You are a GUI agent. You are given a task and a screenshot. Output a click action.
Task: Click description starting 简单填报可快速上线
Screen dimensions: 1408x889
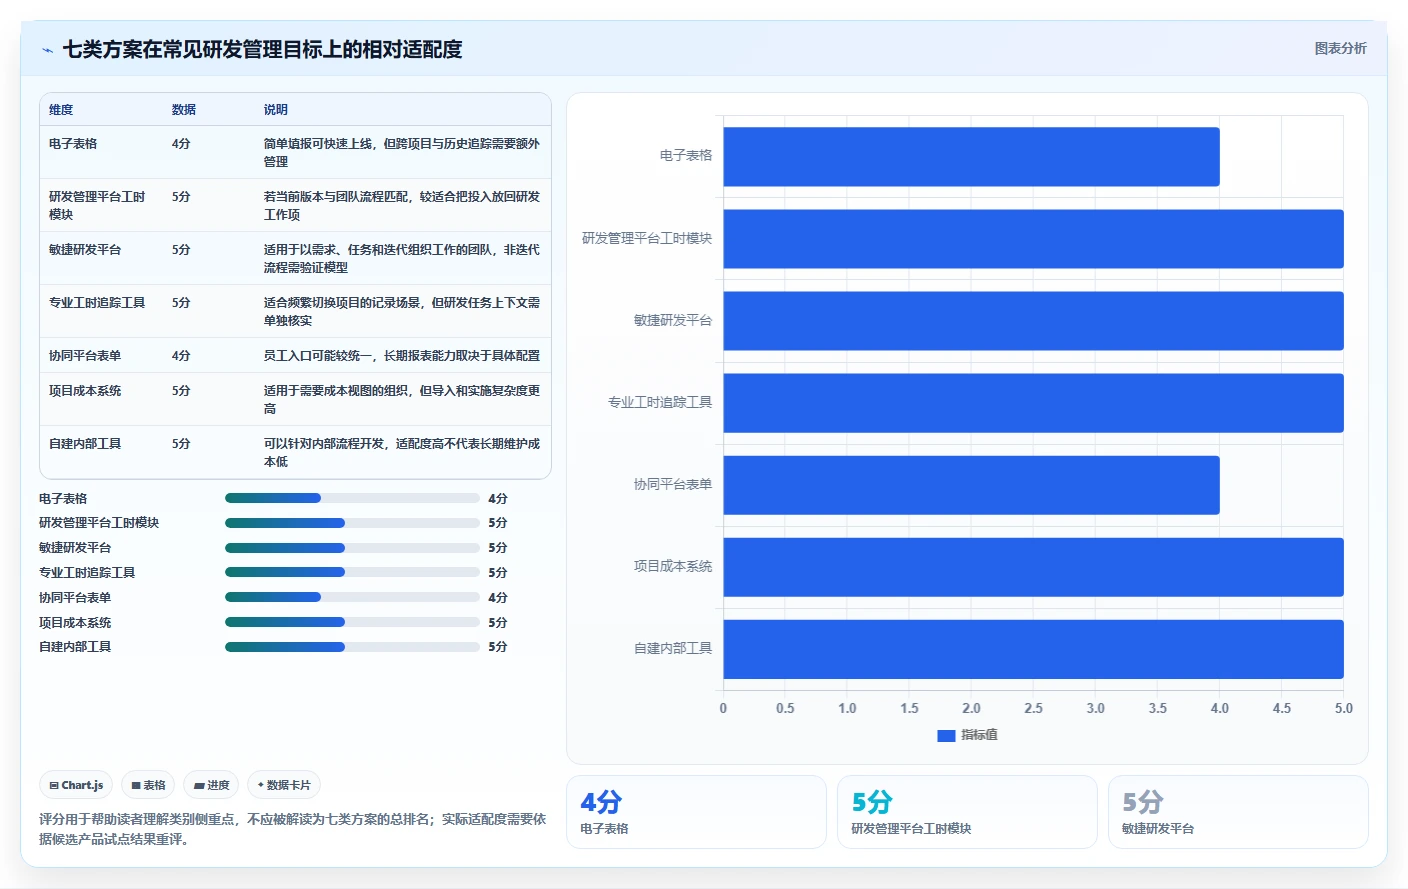coord(402,153)
